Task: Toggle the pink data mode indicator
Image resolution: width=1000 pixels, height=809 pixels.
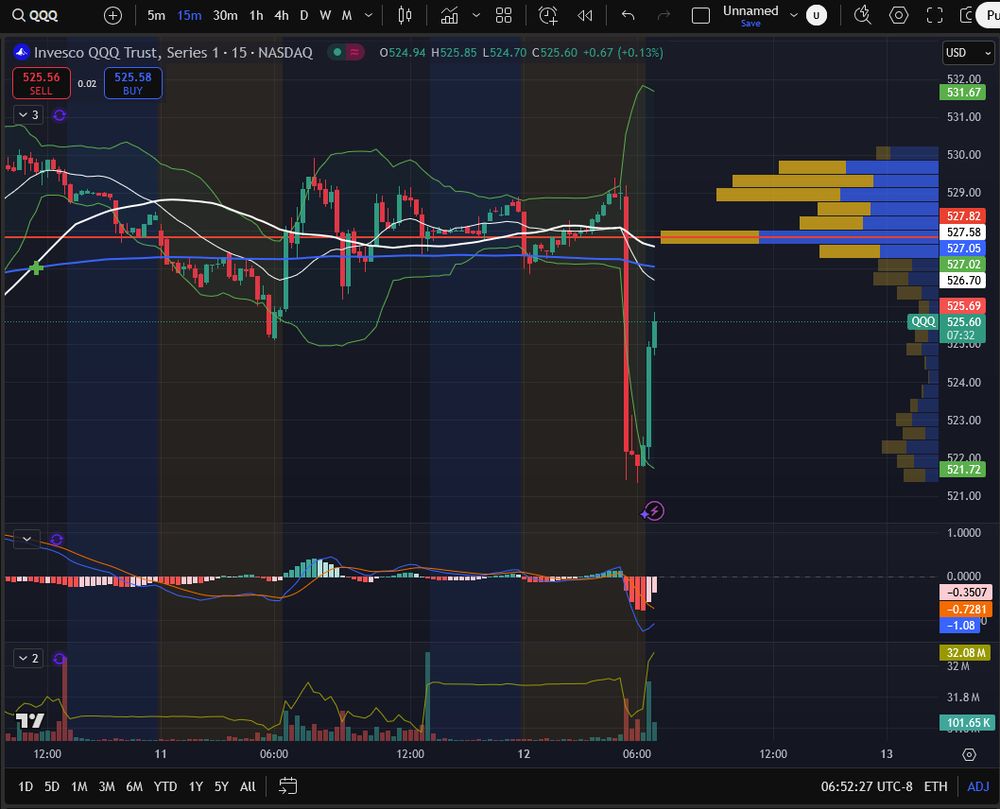Action: coord(354,52)
